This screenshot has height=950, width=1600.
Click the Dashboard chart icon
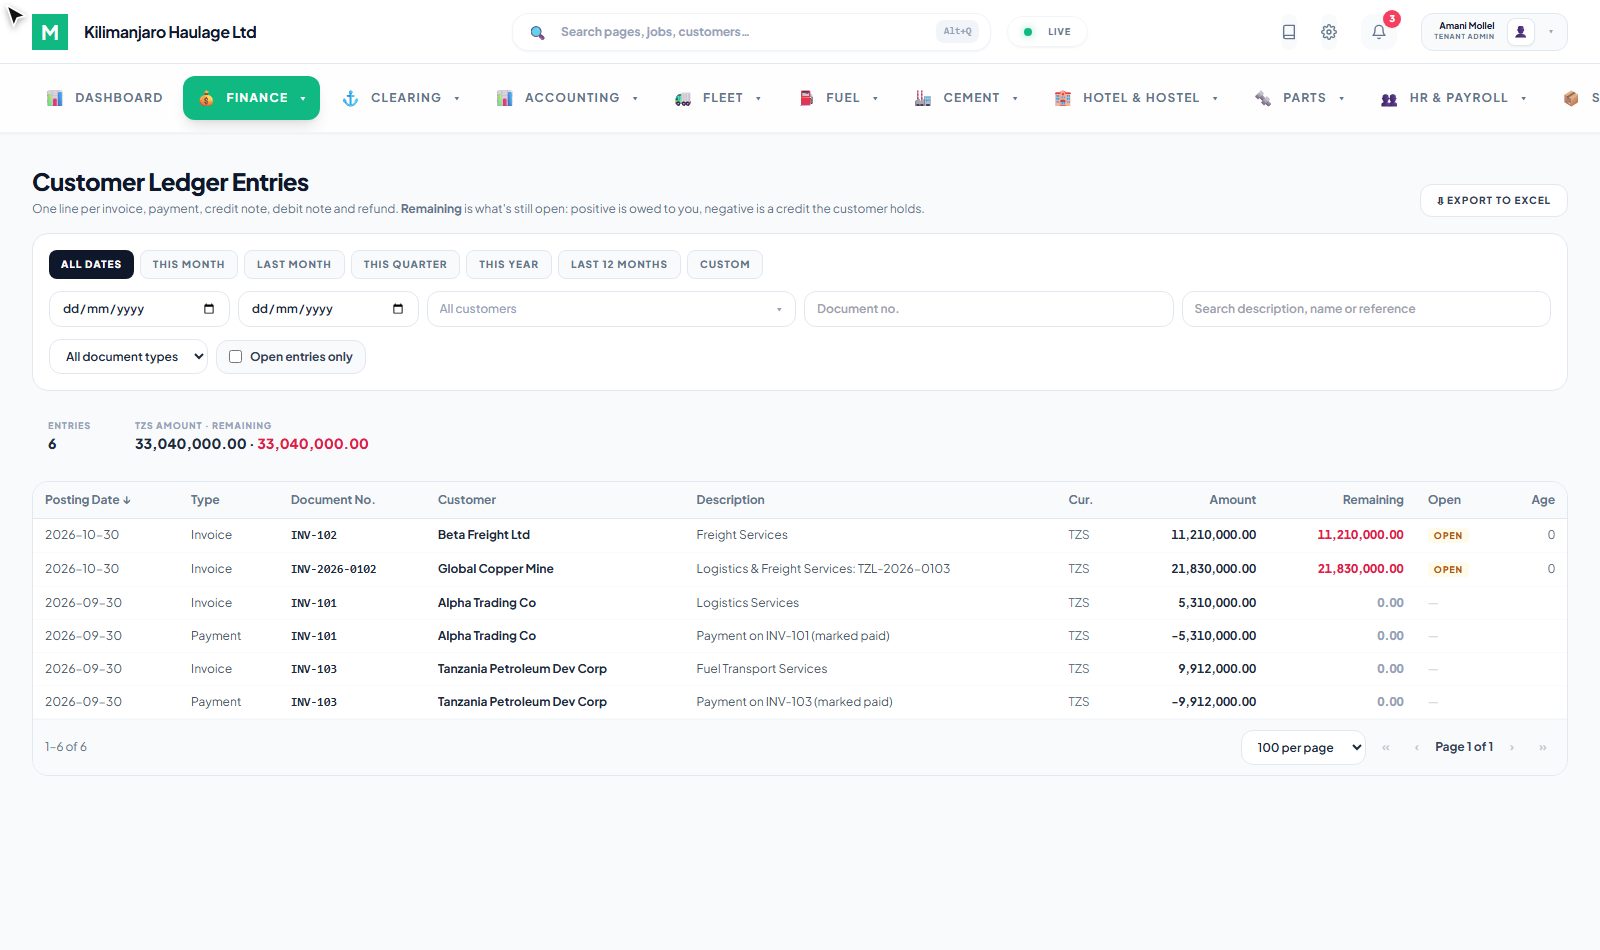[55, 98]
